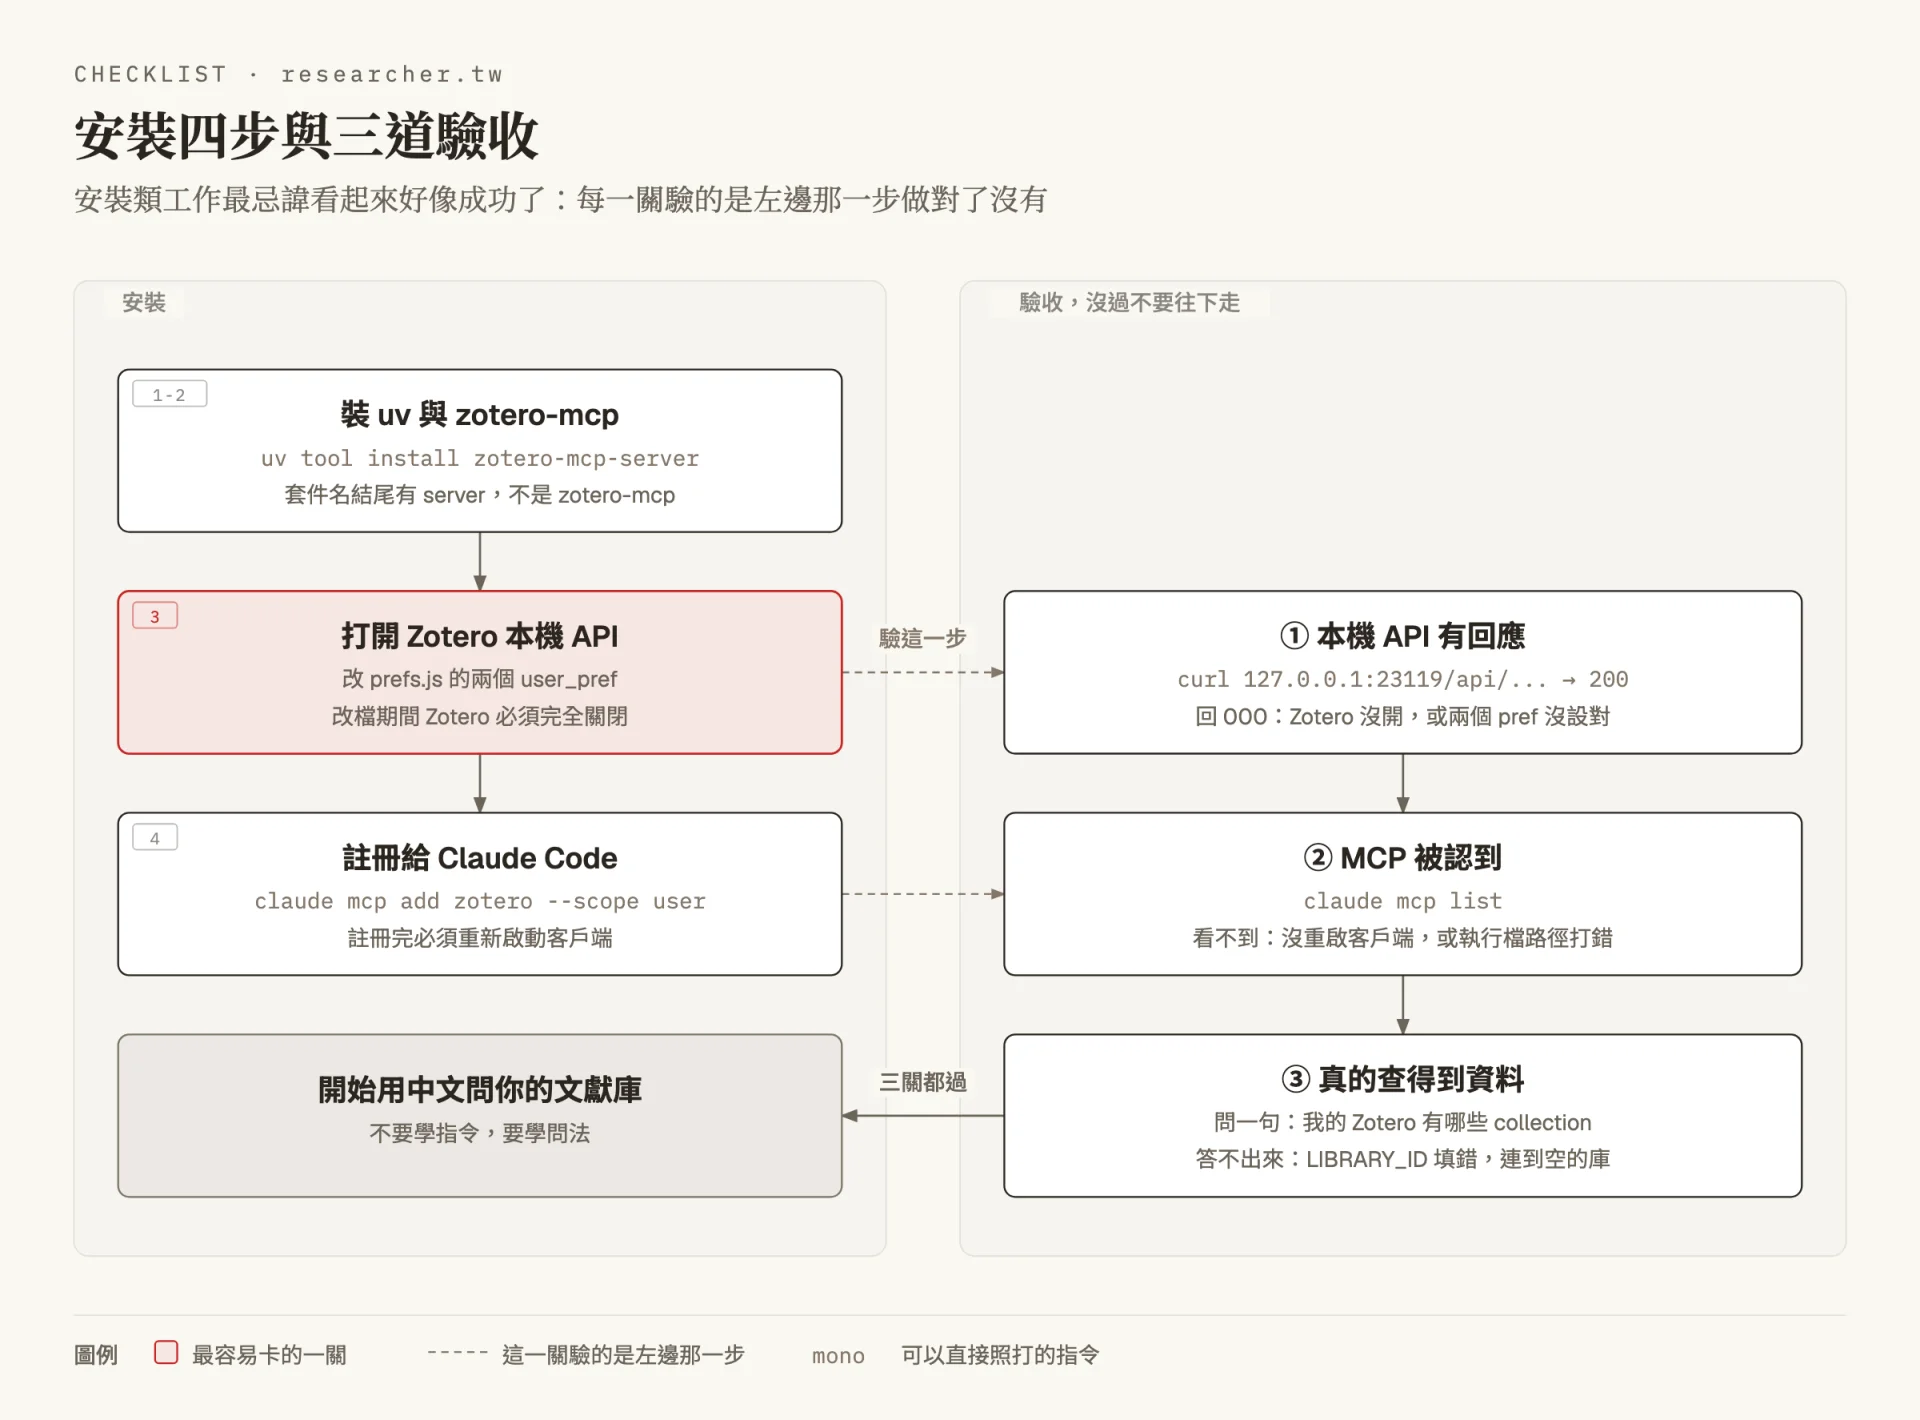
Task: Click the note 回 000：Zotero 沒開
Action: tap(1403, 716)
